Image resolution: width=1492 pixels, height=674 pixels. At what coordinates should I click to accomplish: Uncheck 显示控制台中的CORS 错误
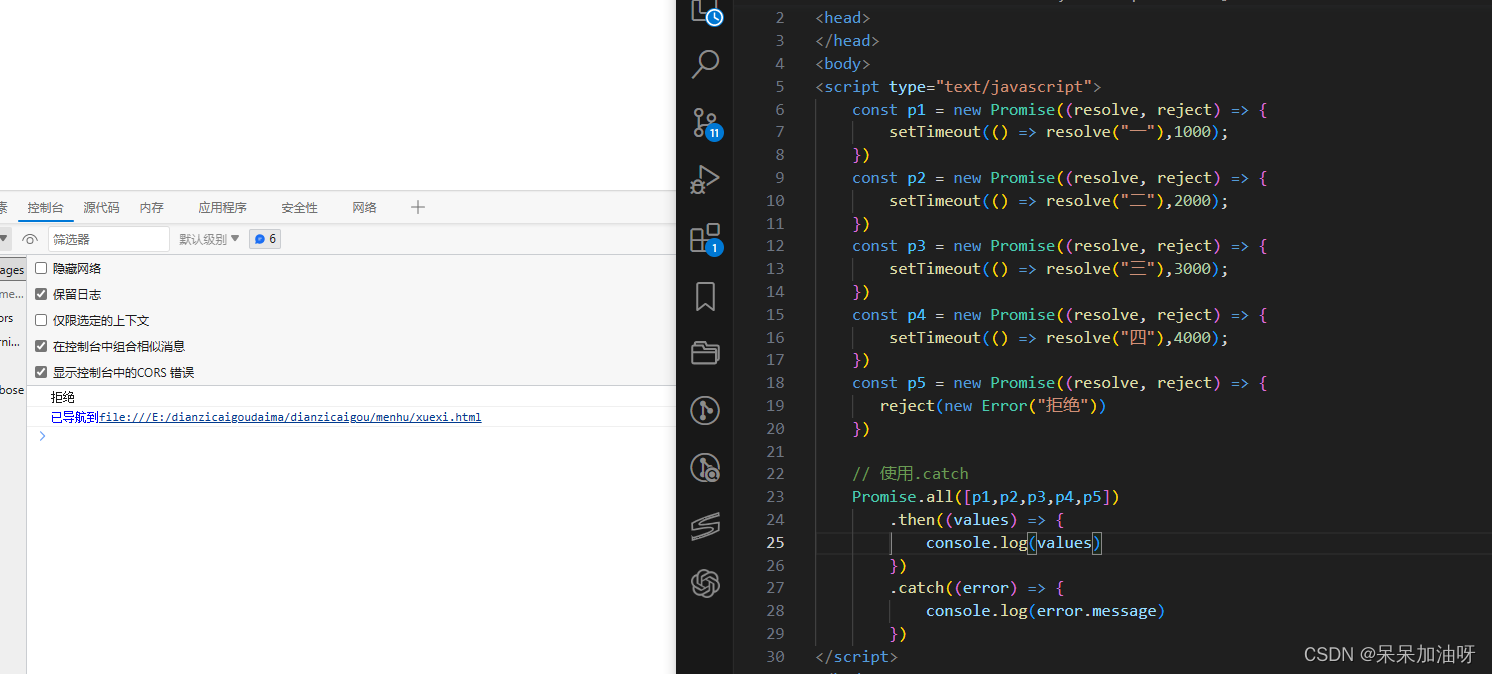pos(41,372)
